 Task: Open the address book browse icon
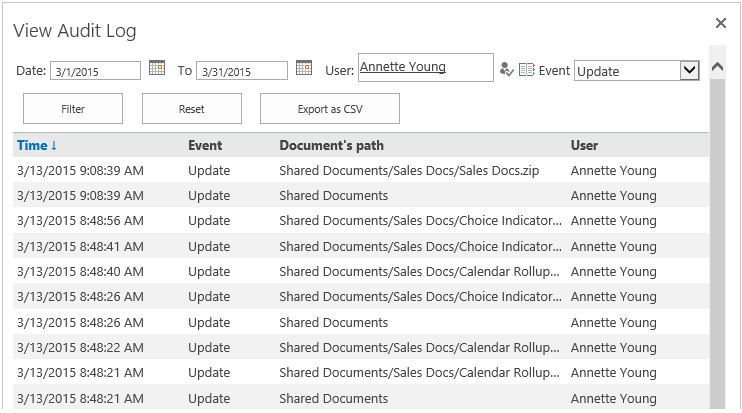click(526, 70)
